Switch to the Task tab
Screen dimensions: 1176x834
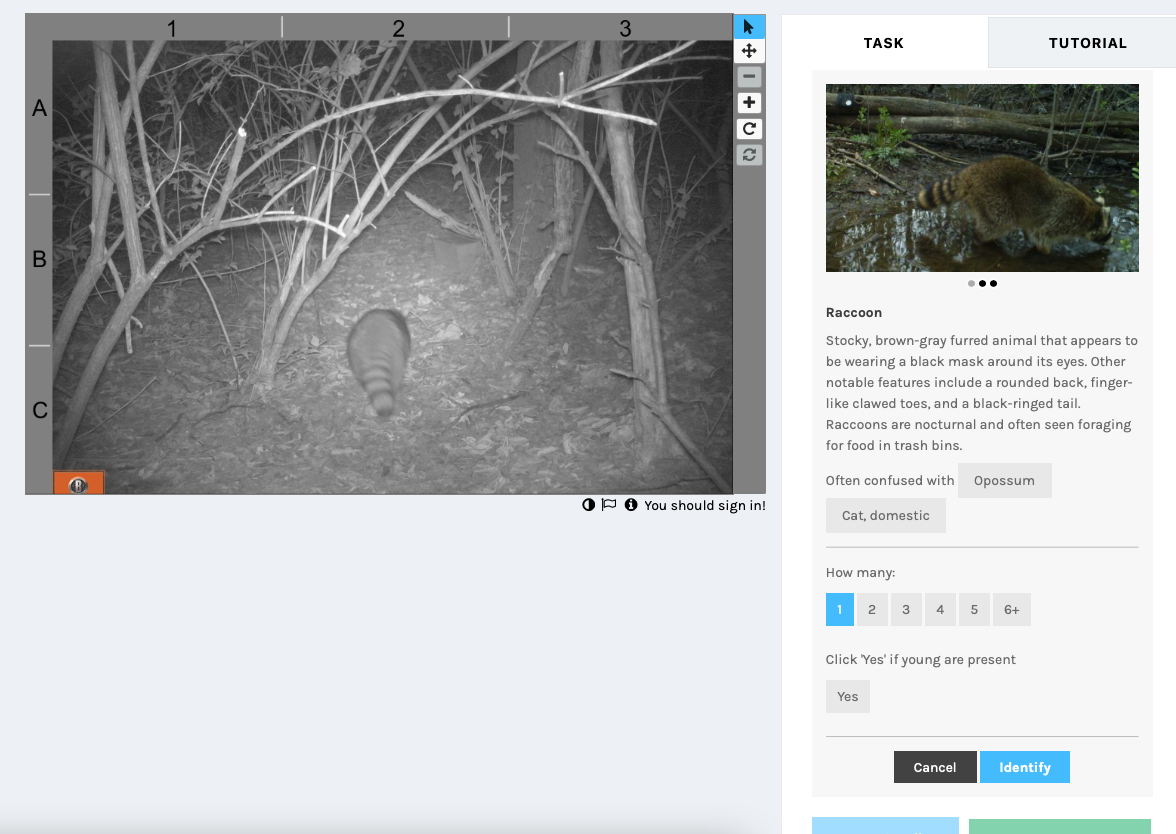coord(884,43)
